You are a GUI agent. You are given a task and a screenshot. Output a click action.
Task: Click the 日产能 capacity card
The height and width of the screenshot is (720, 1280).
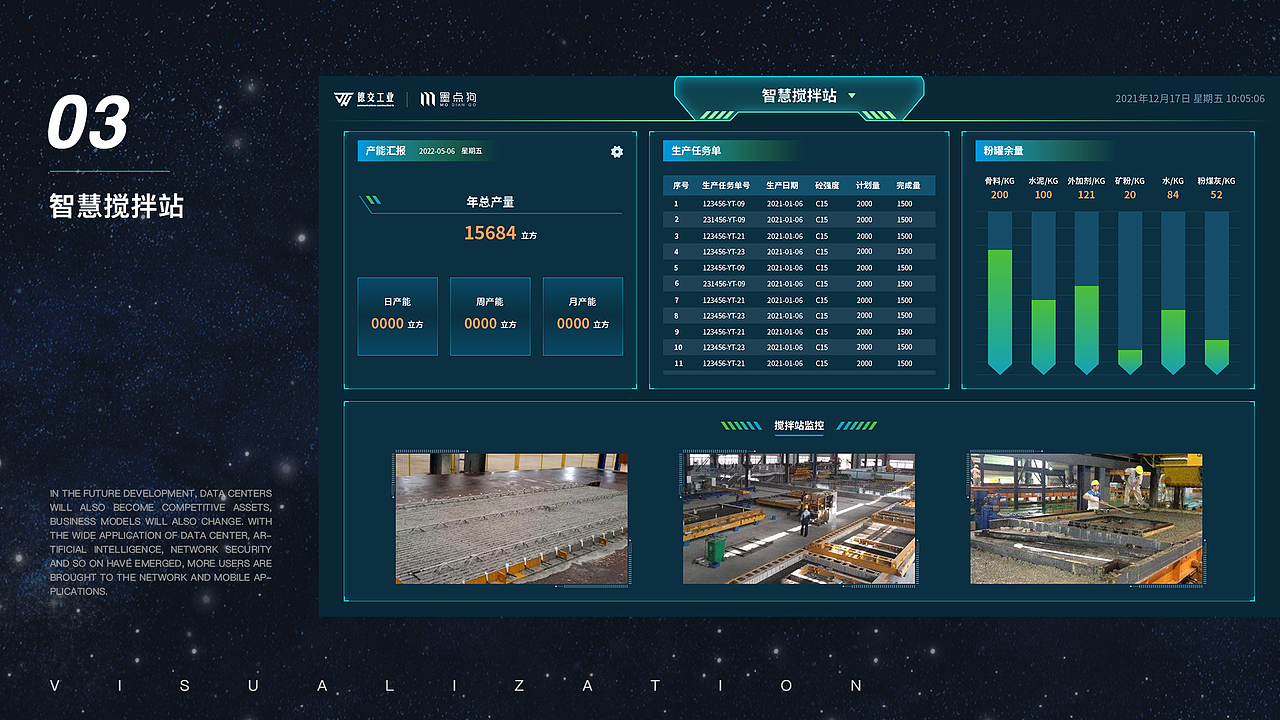[397, 316]
